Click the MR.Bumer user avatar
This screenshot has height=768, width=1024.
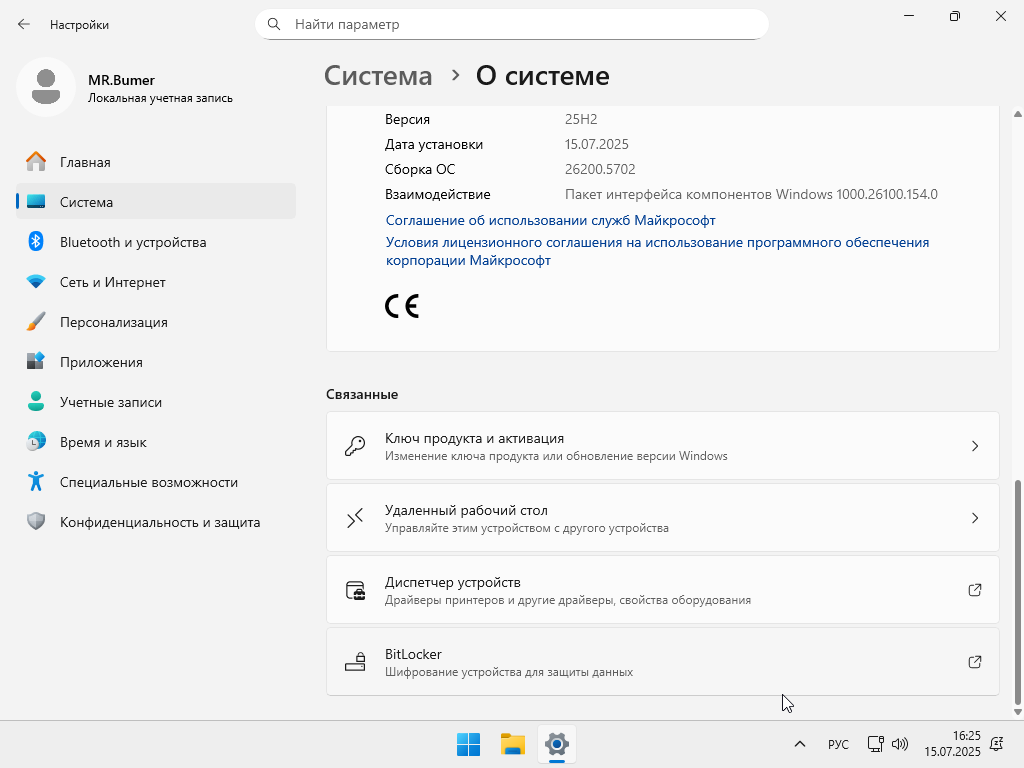pos(46,87)
